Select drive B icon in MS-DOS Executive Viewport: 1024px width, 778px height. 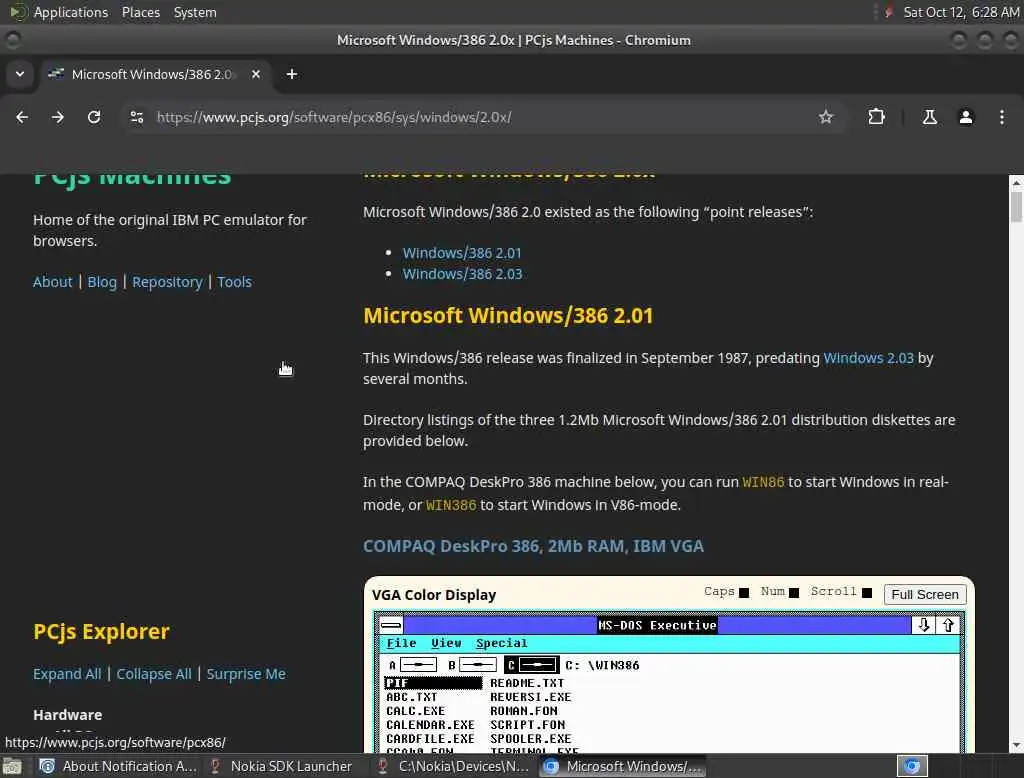472,665
